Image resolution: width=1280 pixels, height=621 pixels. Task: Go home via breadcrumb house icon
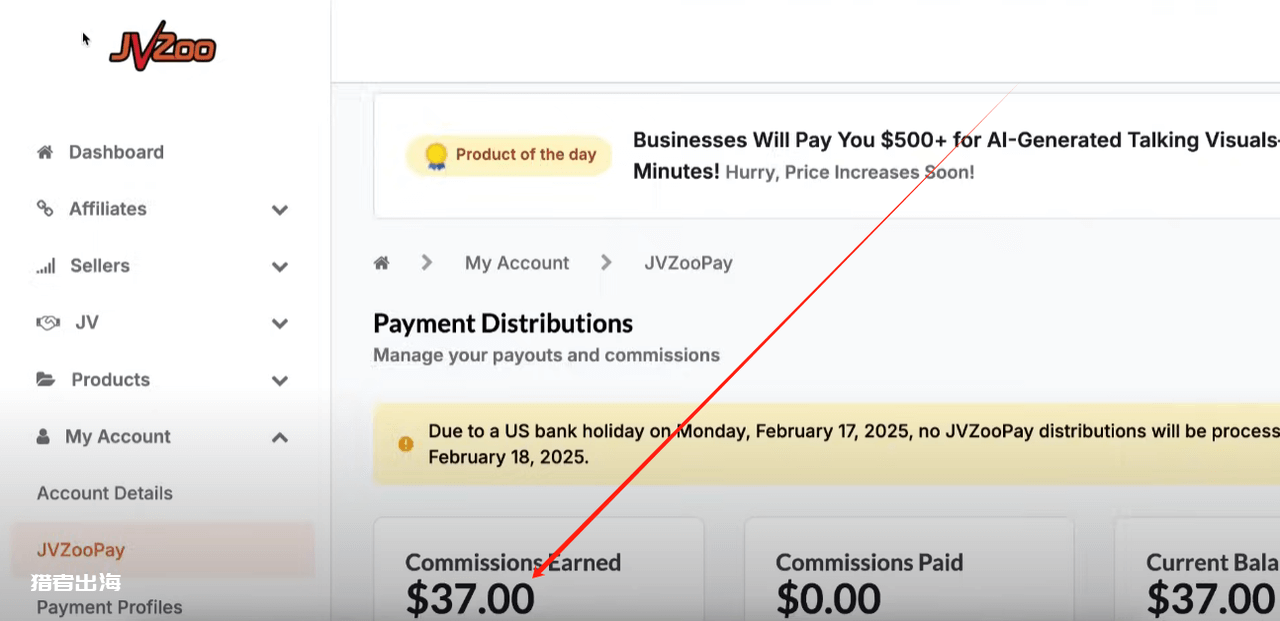point(381,263)
